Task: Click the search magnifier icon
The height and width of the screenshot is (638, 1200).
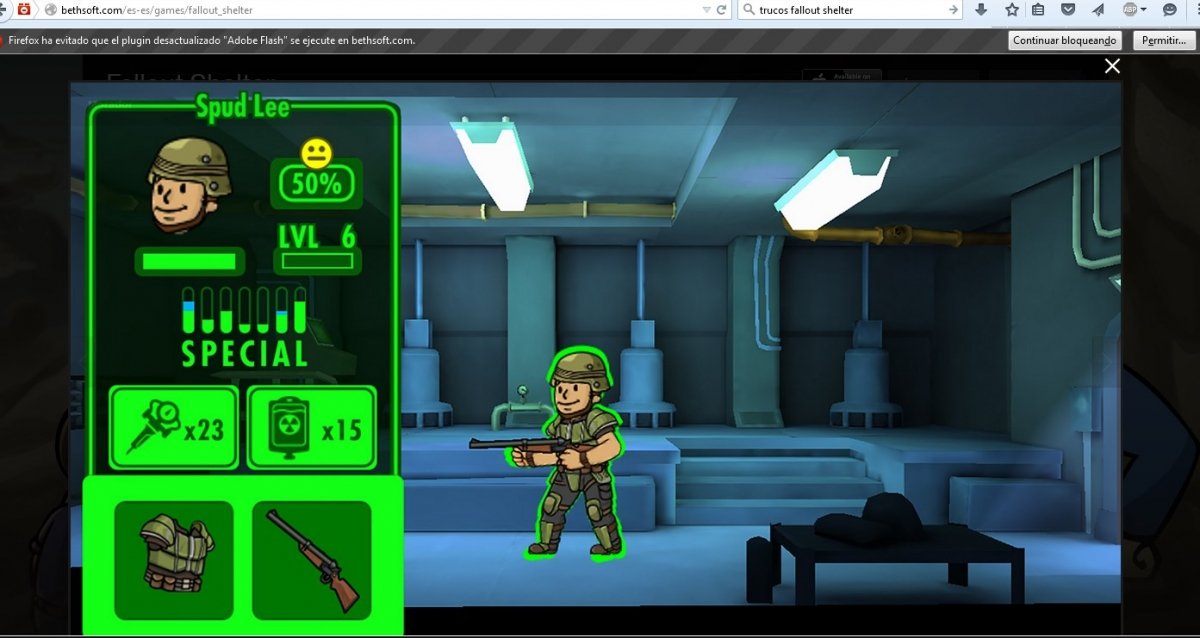Action: 749,10
